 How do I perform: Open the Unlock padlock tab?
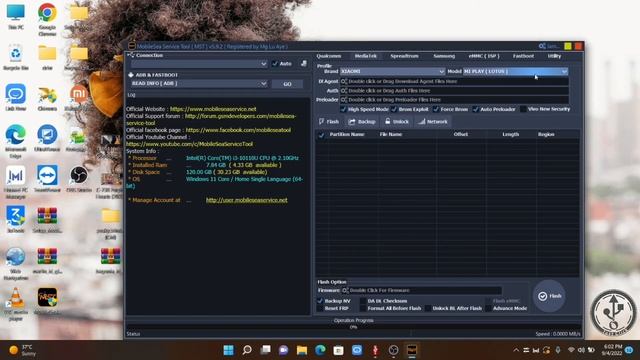tap(397, 122)
